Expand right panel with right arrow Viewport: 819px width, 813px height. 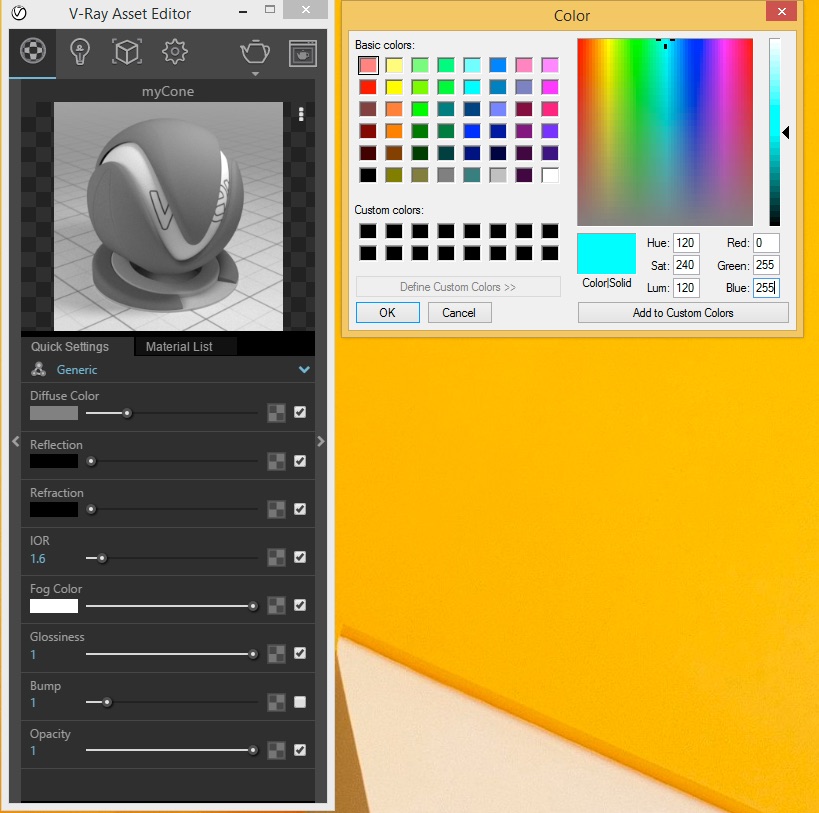click(x=321, y=441)
